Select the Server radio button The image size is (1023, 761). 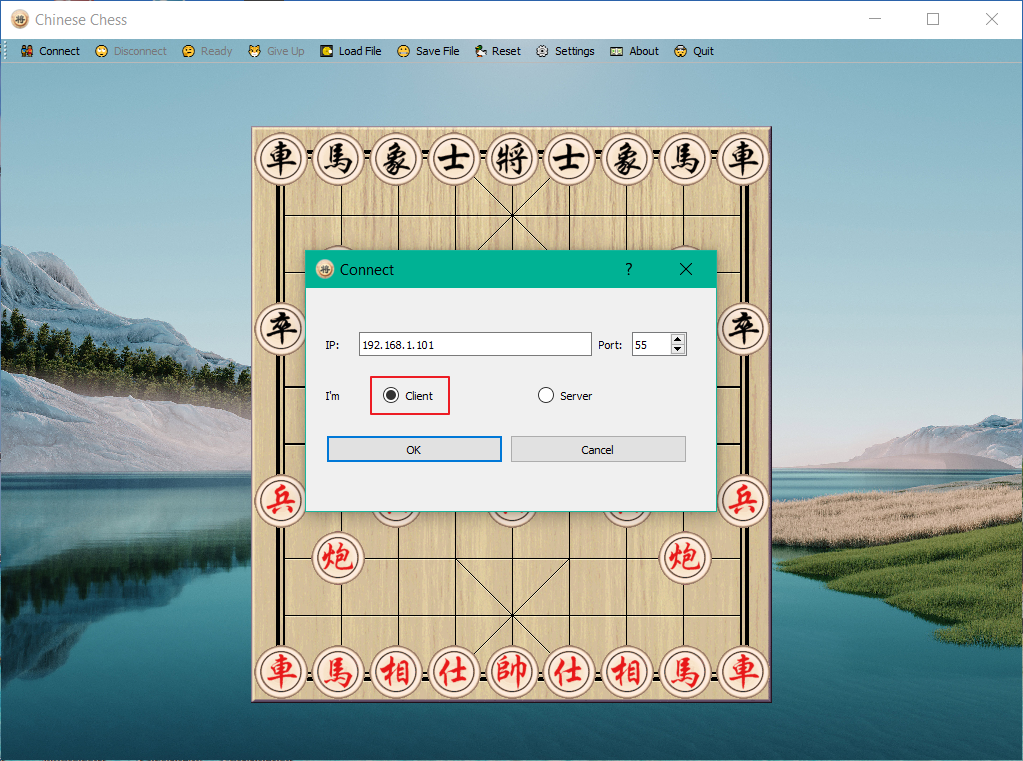pyautogui.click(x=546, y=396)
